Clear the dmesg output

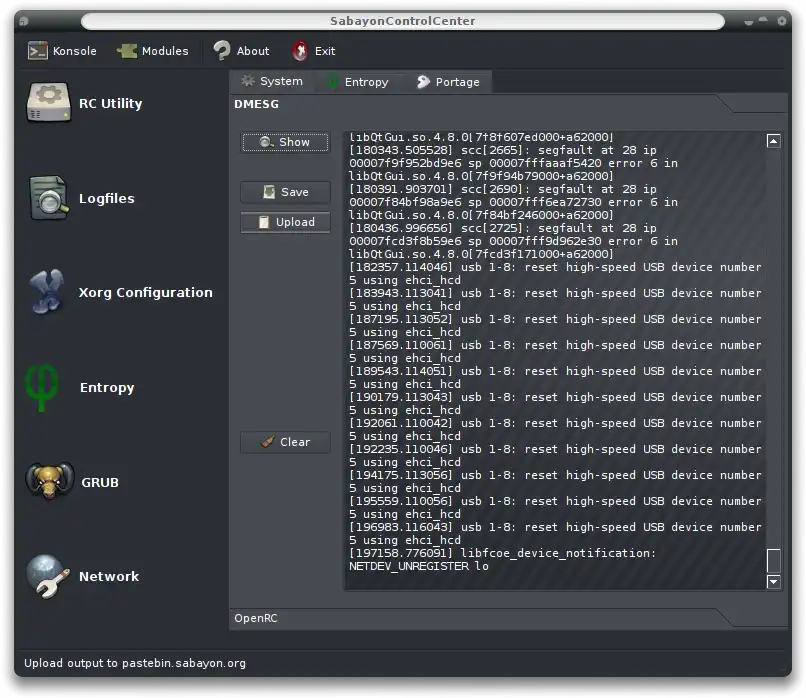(x=285, y=442)
